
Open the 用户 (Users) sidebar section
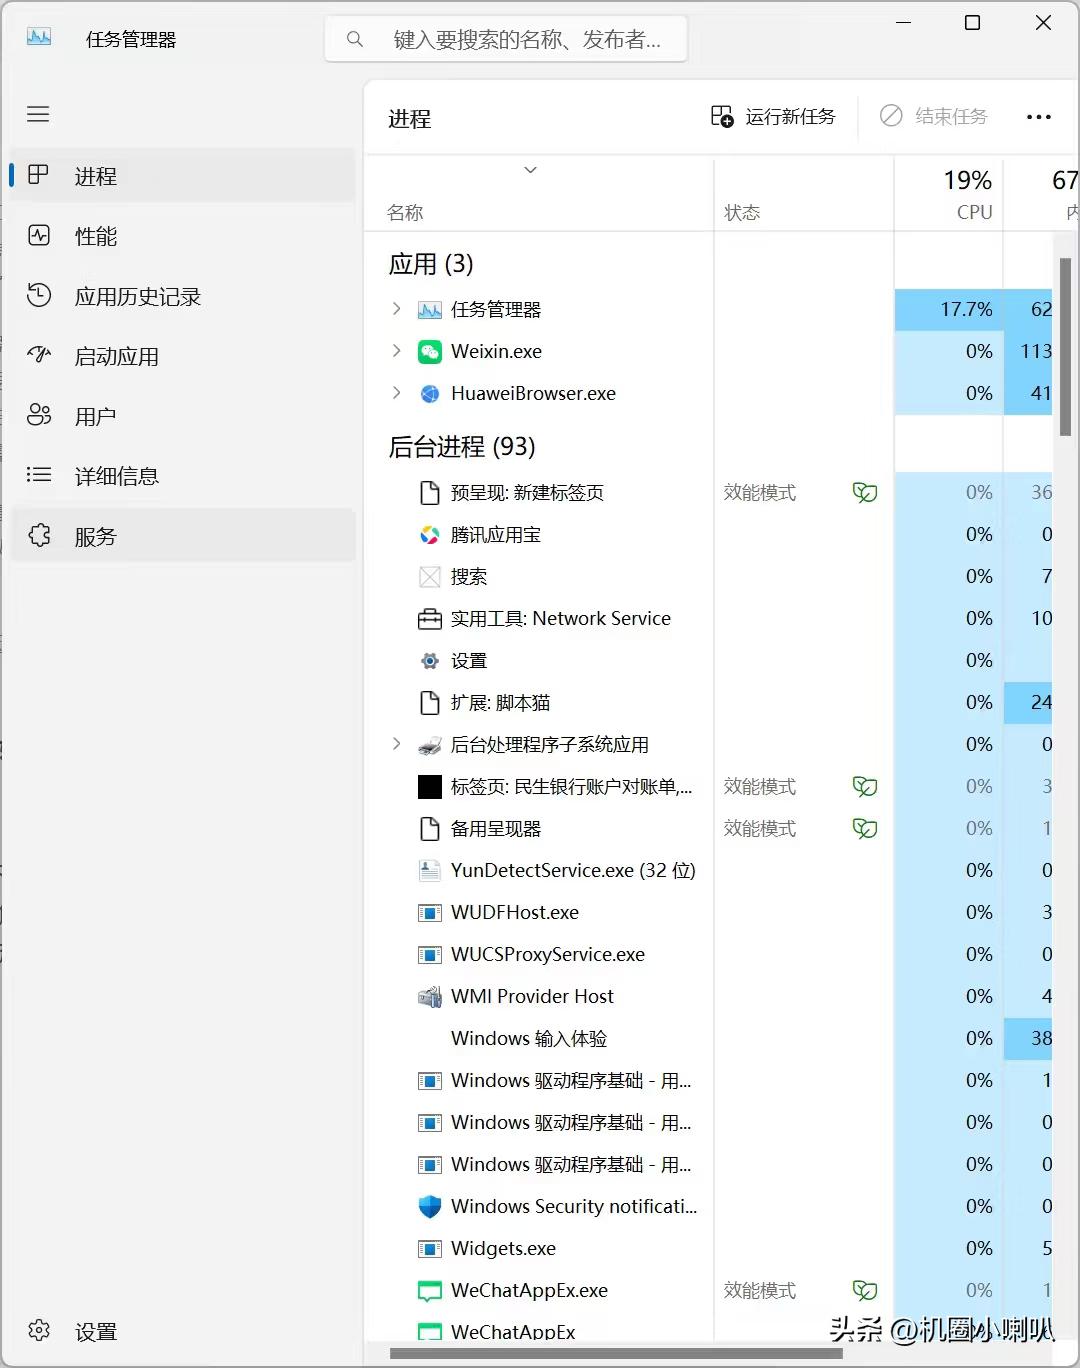(x=95, y=416)
